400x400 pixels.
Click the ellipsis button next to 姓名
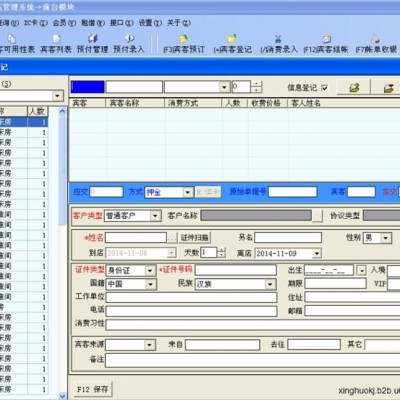coord(172,238)
